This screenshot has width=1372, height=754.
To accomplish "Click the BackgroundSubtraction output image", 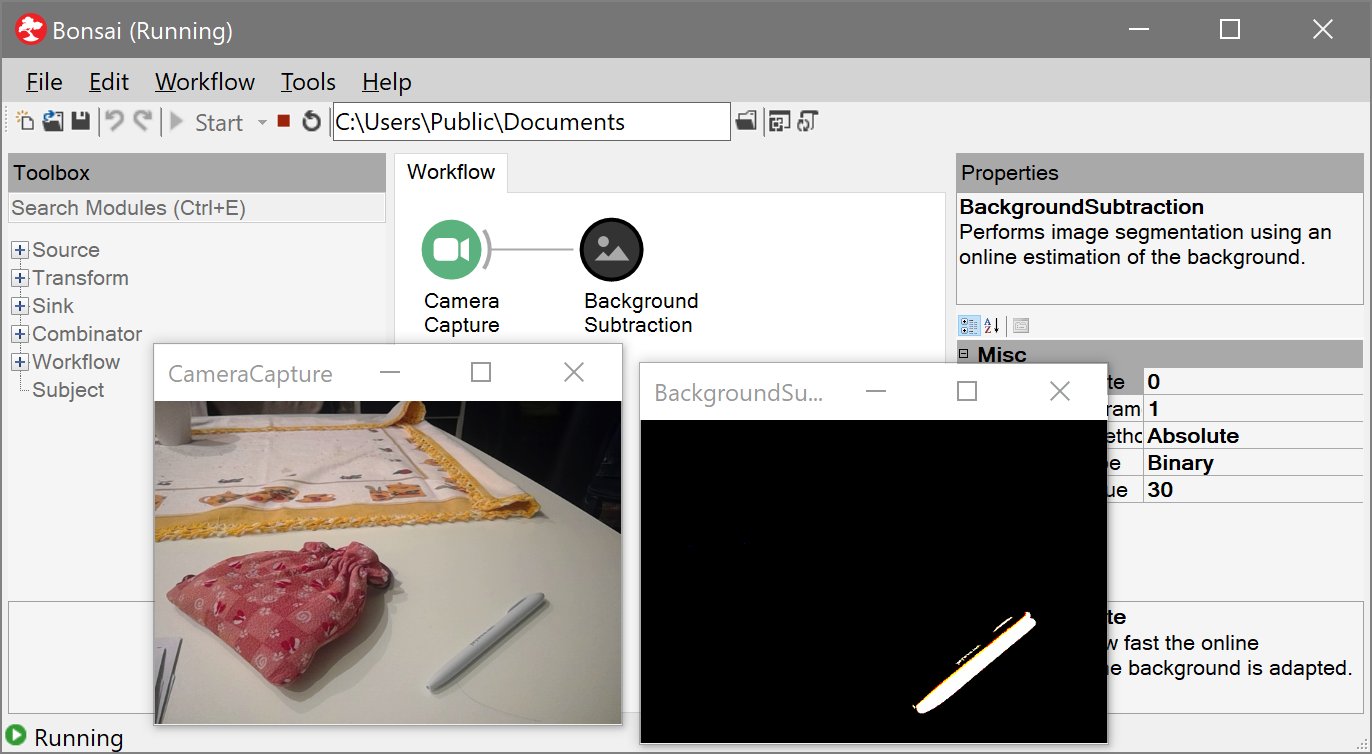I will pos(873,581).
